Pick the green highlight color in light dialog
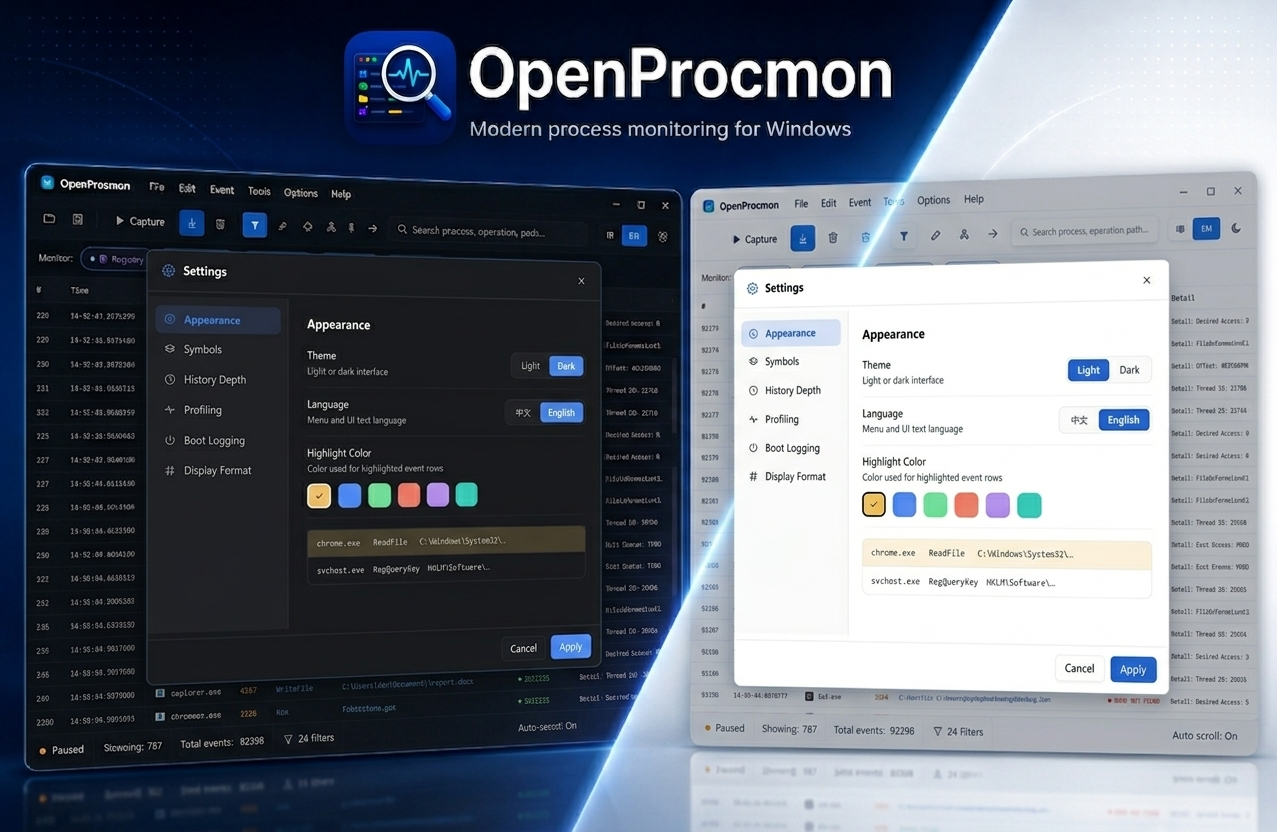Image resolution: width=1277 pixels, height=832 pixels. pos(935,505)
